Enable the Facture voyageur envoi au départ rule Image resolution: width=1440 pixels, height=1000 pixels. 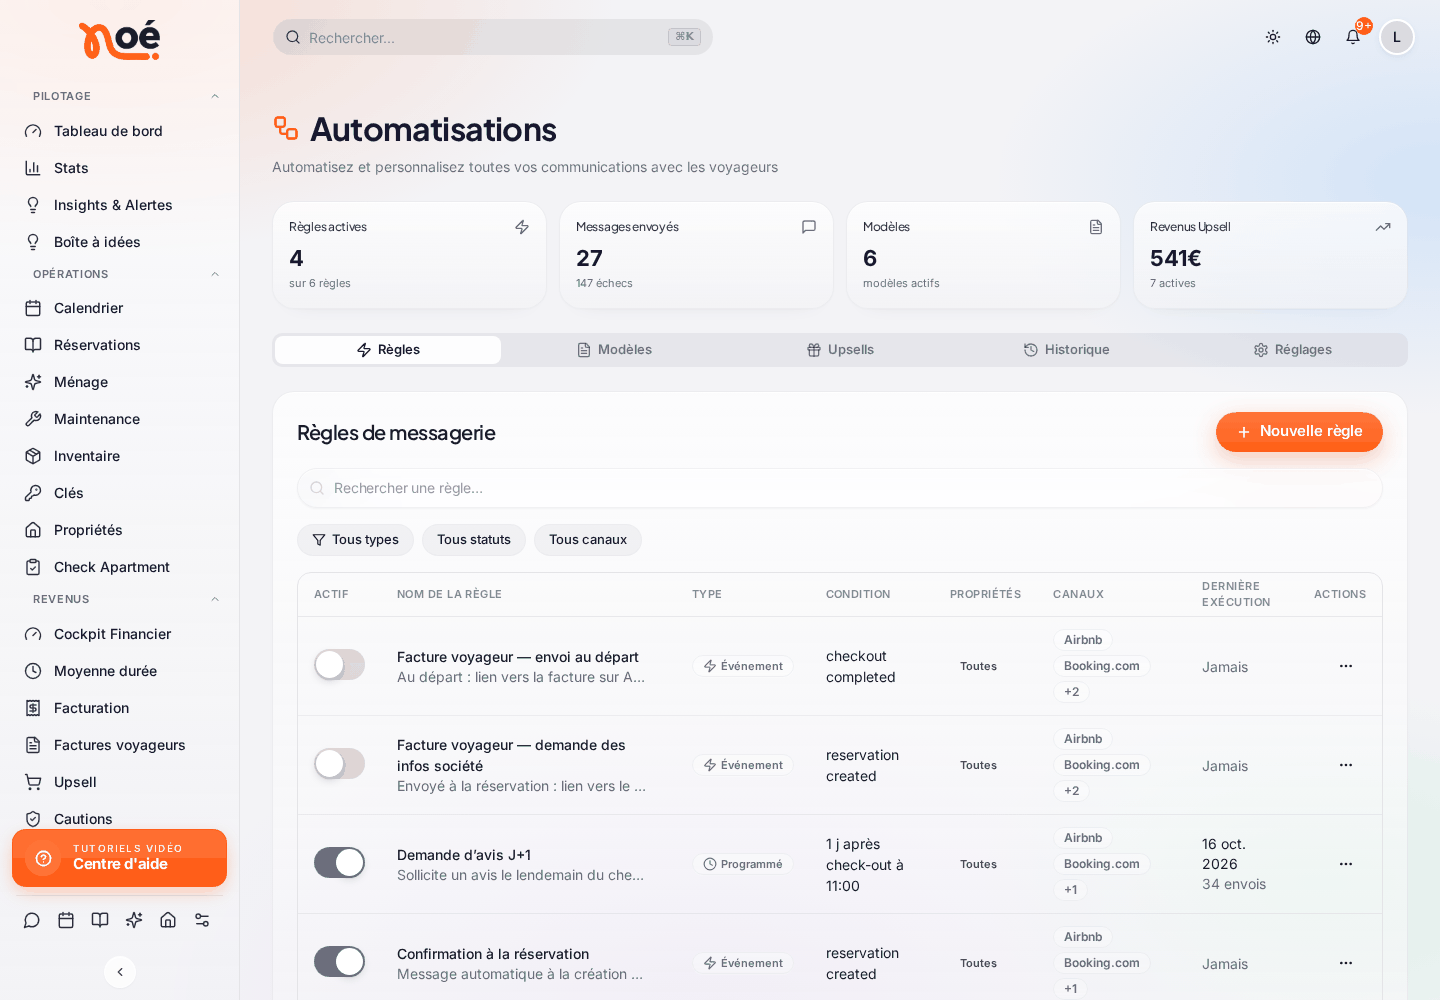pyautogui.click(x=339, y=665)
